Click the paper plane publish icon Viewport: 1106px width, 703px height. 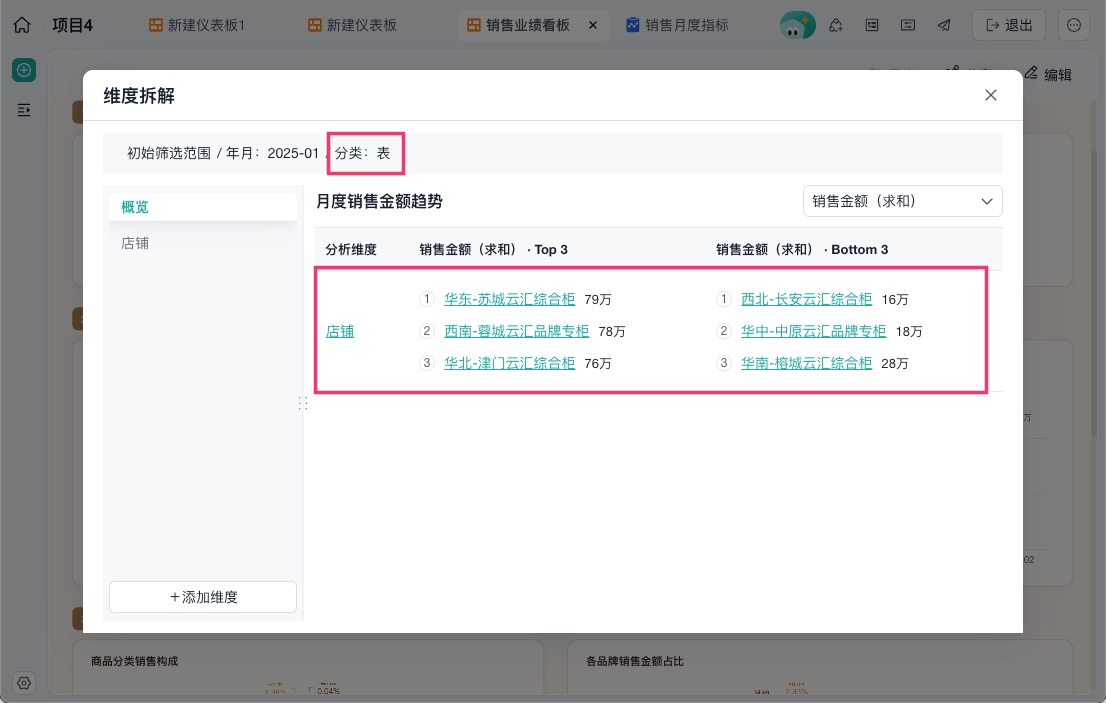click(x=944, y=25)
